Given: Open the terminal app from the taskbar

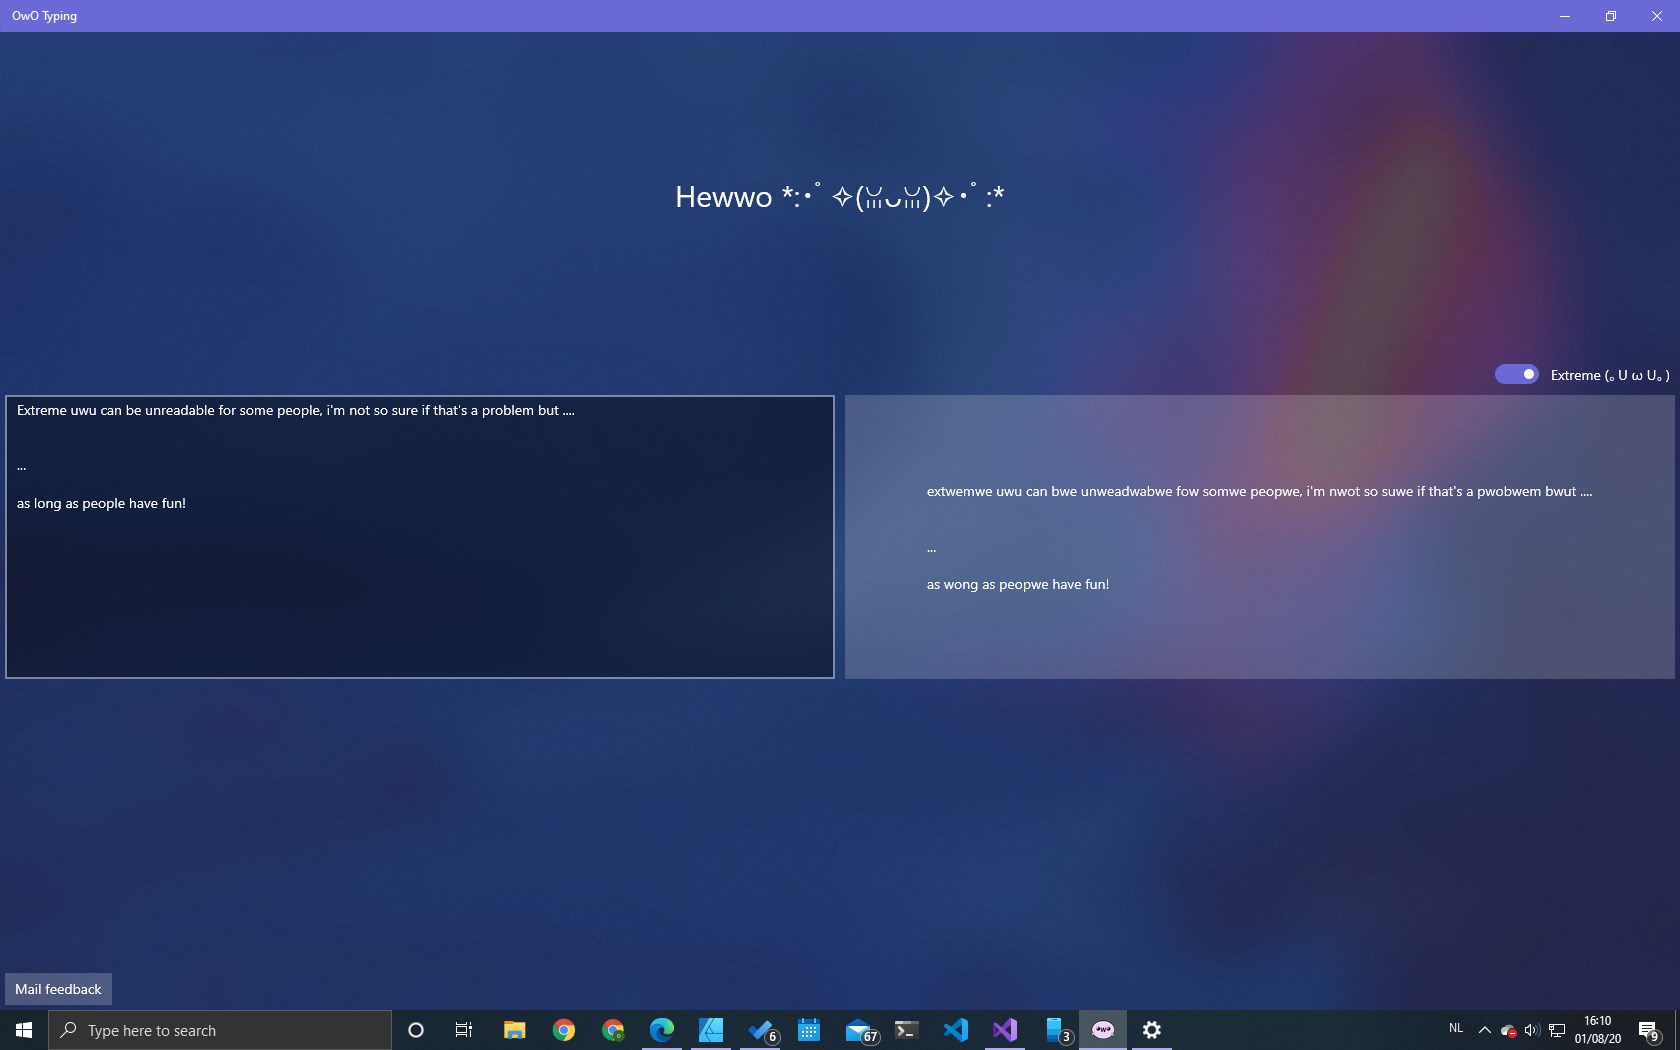Looking at the screenshot, I should 907,1030.
